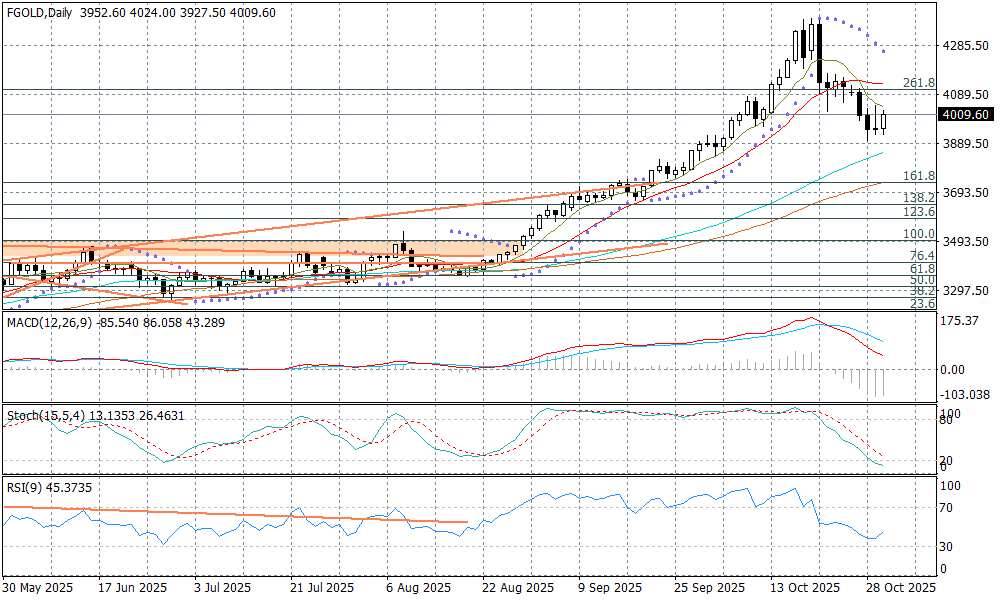Click the 4285.50 price axis label
The width and height of the screenshot is (1000, 600).
coord(965,46)
